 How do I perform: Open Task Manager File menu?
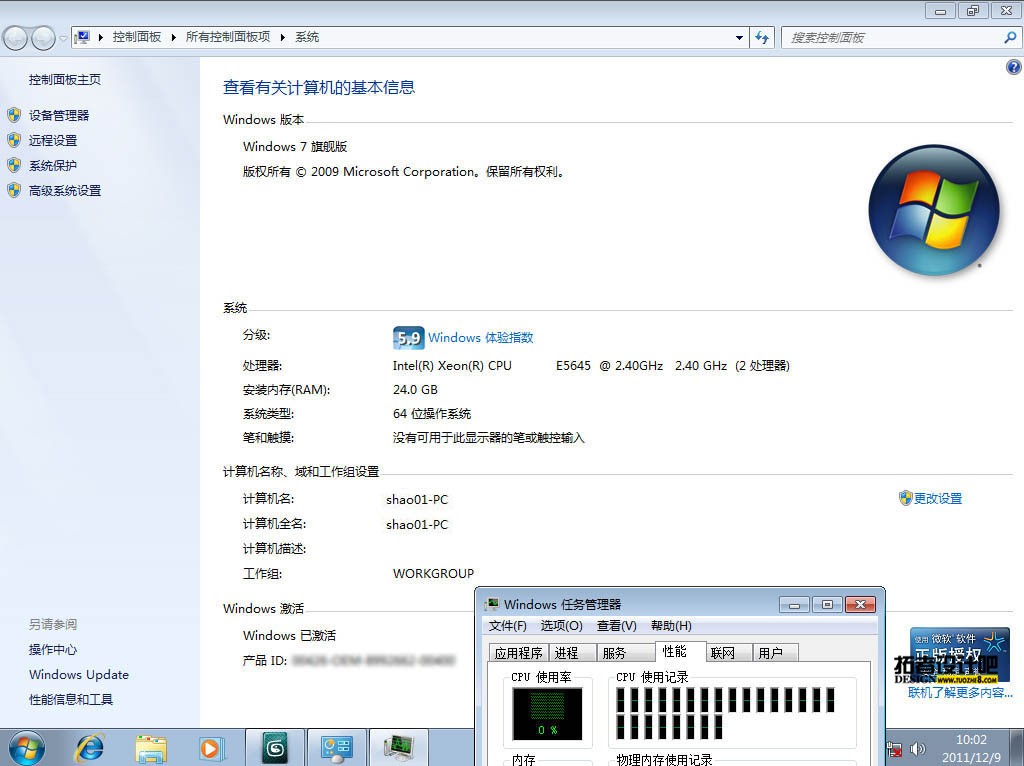[x=507, y=626]
